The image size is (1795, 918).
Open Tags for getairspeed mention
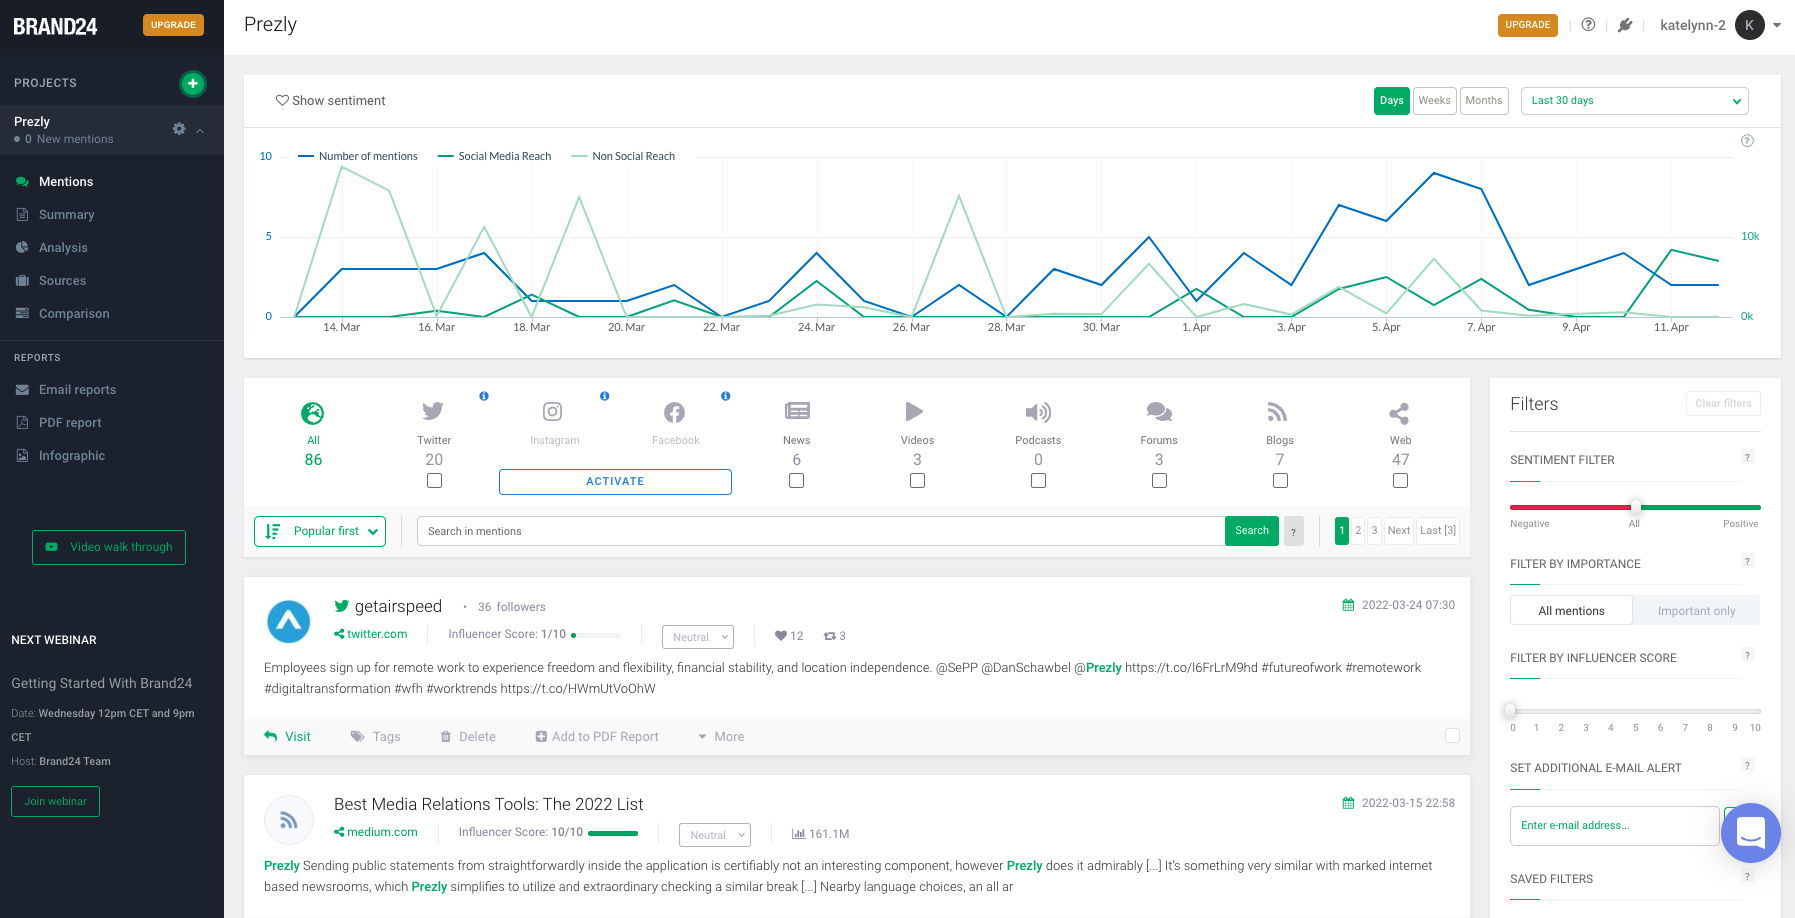tap(375, 736)
